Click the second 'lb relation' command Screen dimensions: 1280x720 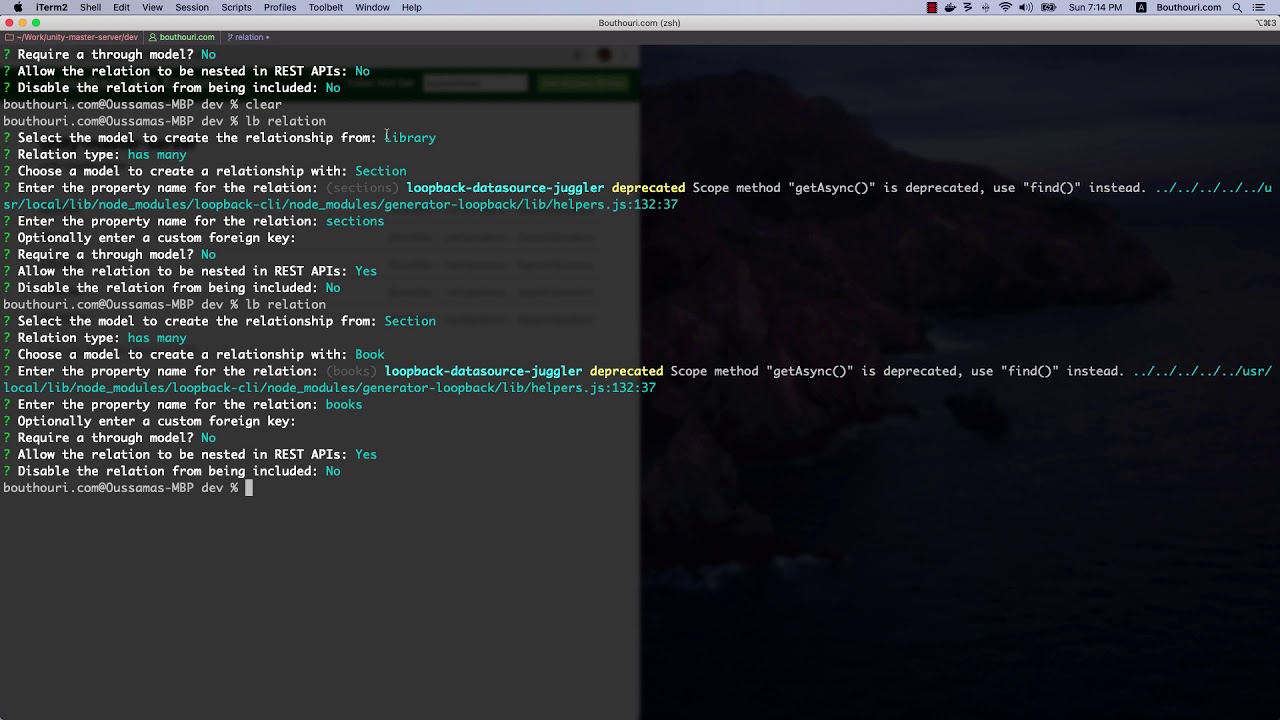[x=285, y=304]
